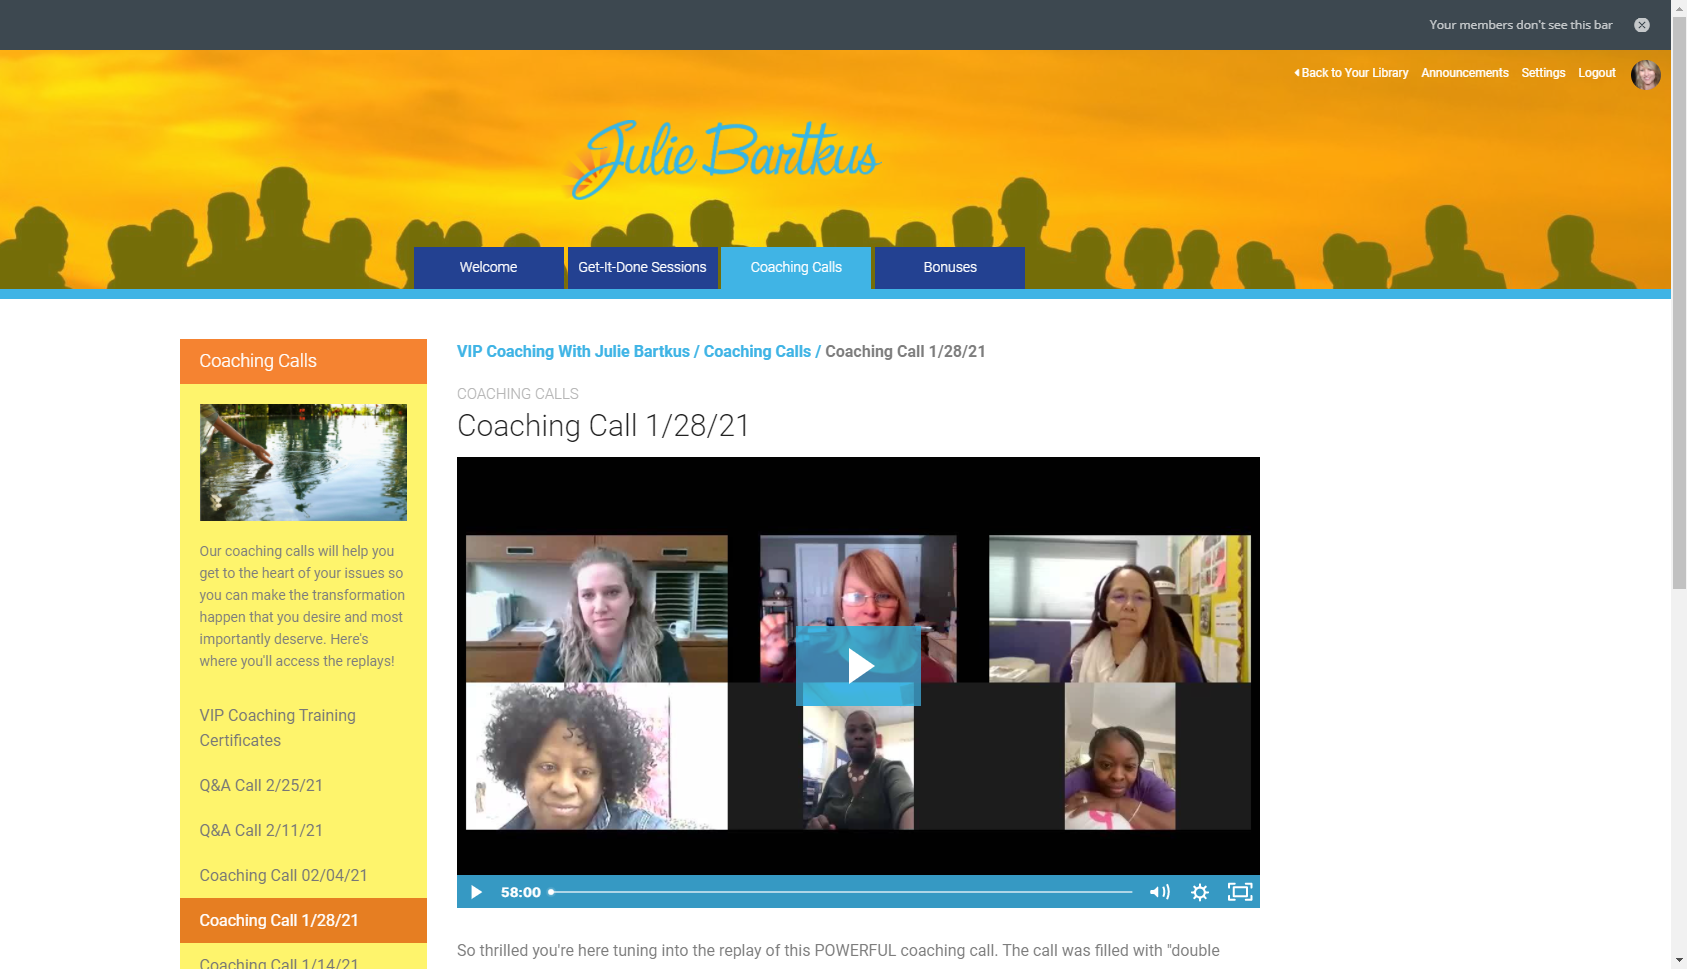Open Announcements link

1465,73
